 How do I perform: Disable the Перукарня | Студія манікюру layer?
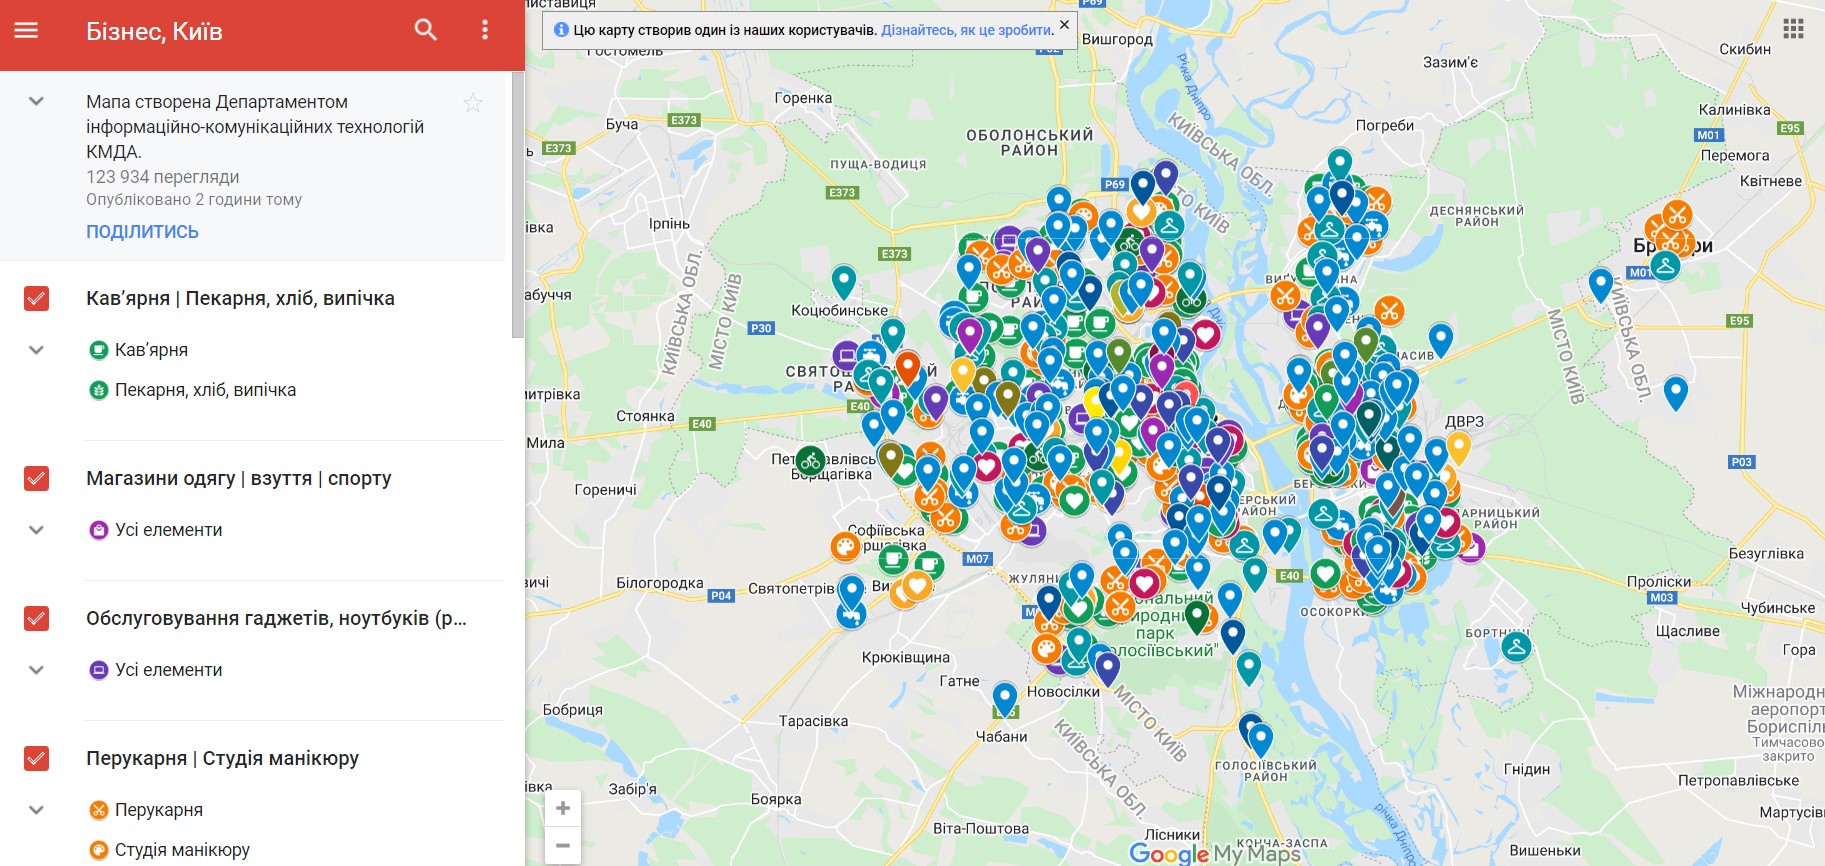coord(37,759)
